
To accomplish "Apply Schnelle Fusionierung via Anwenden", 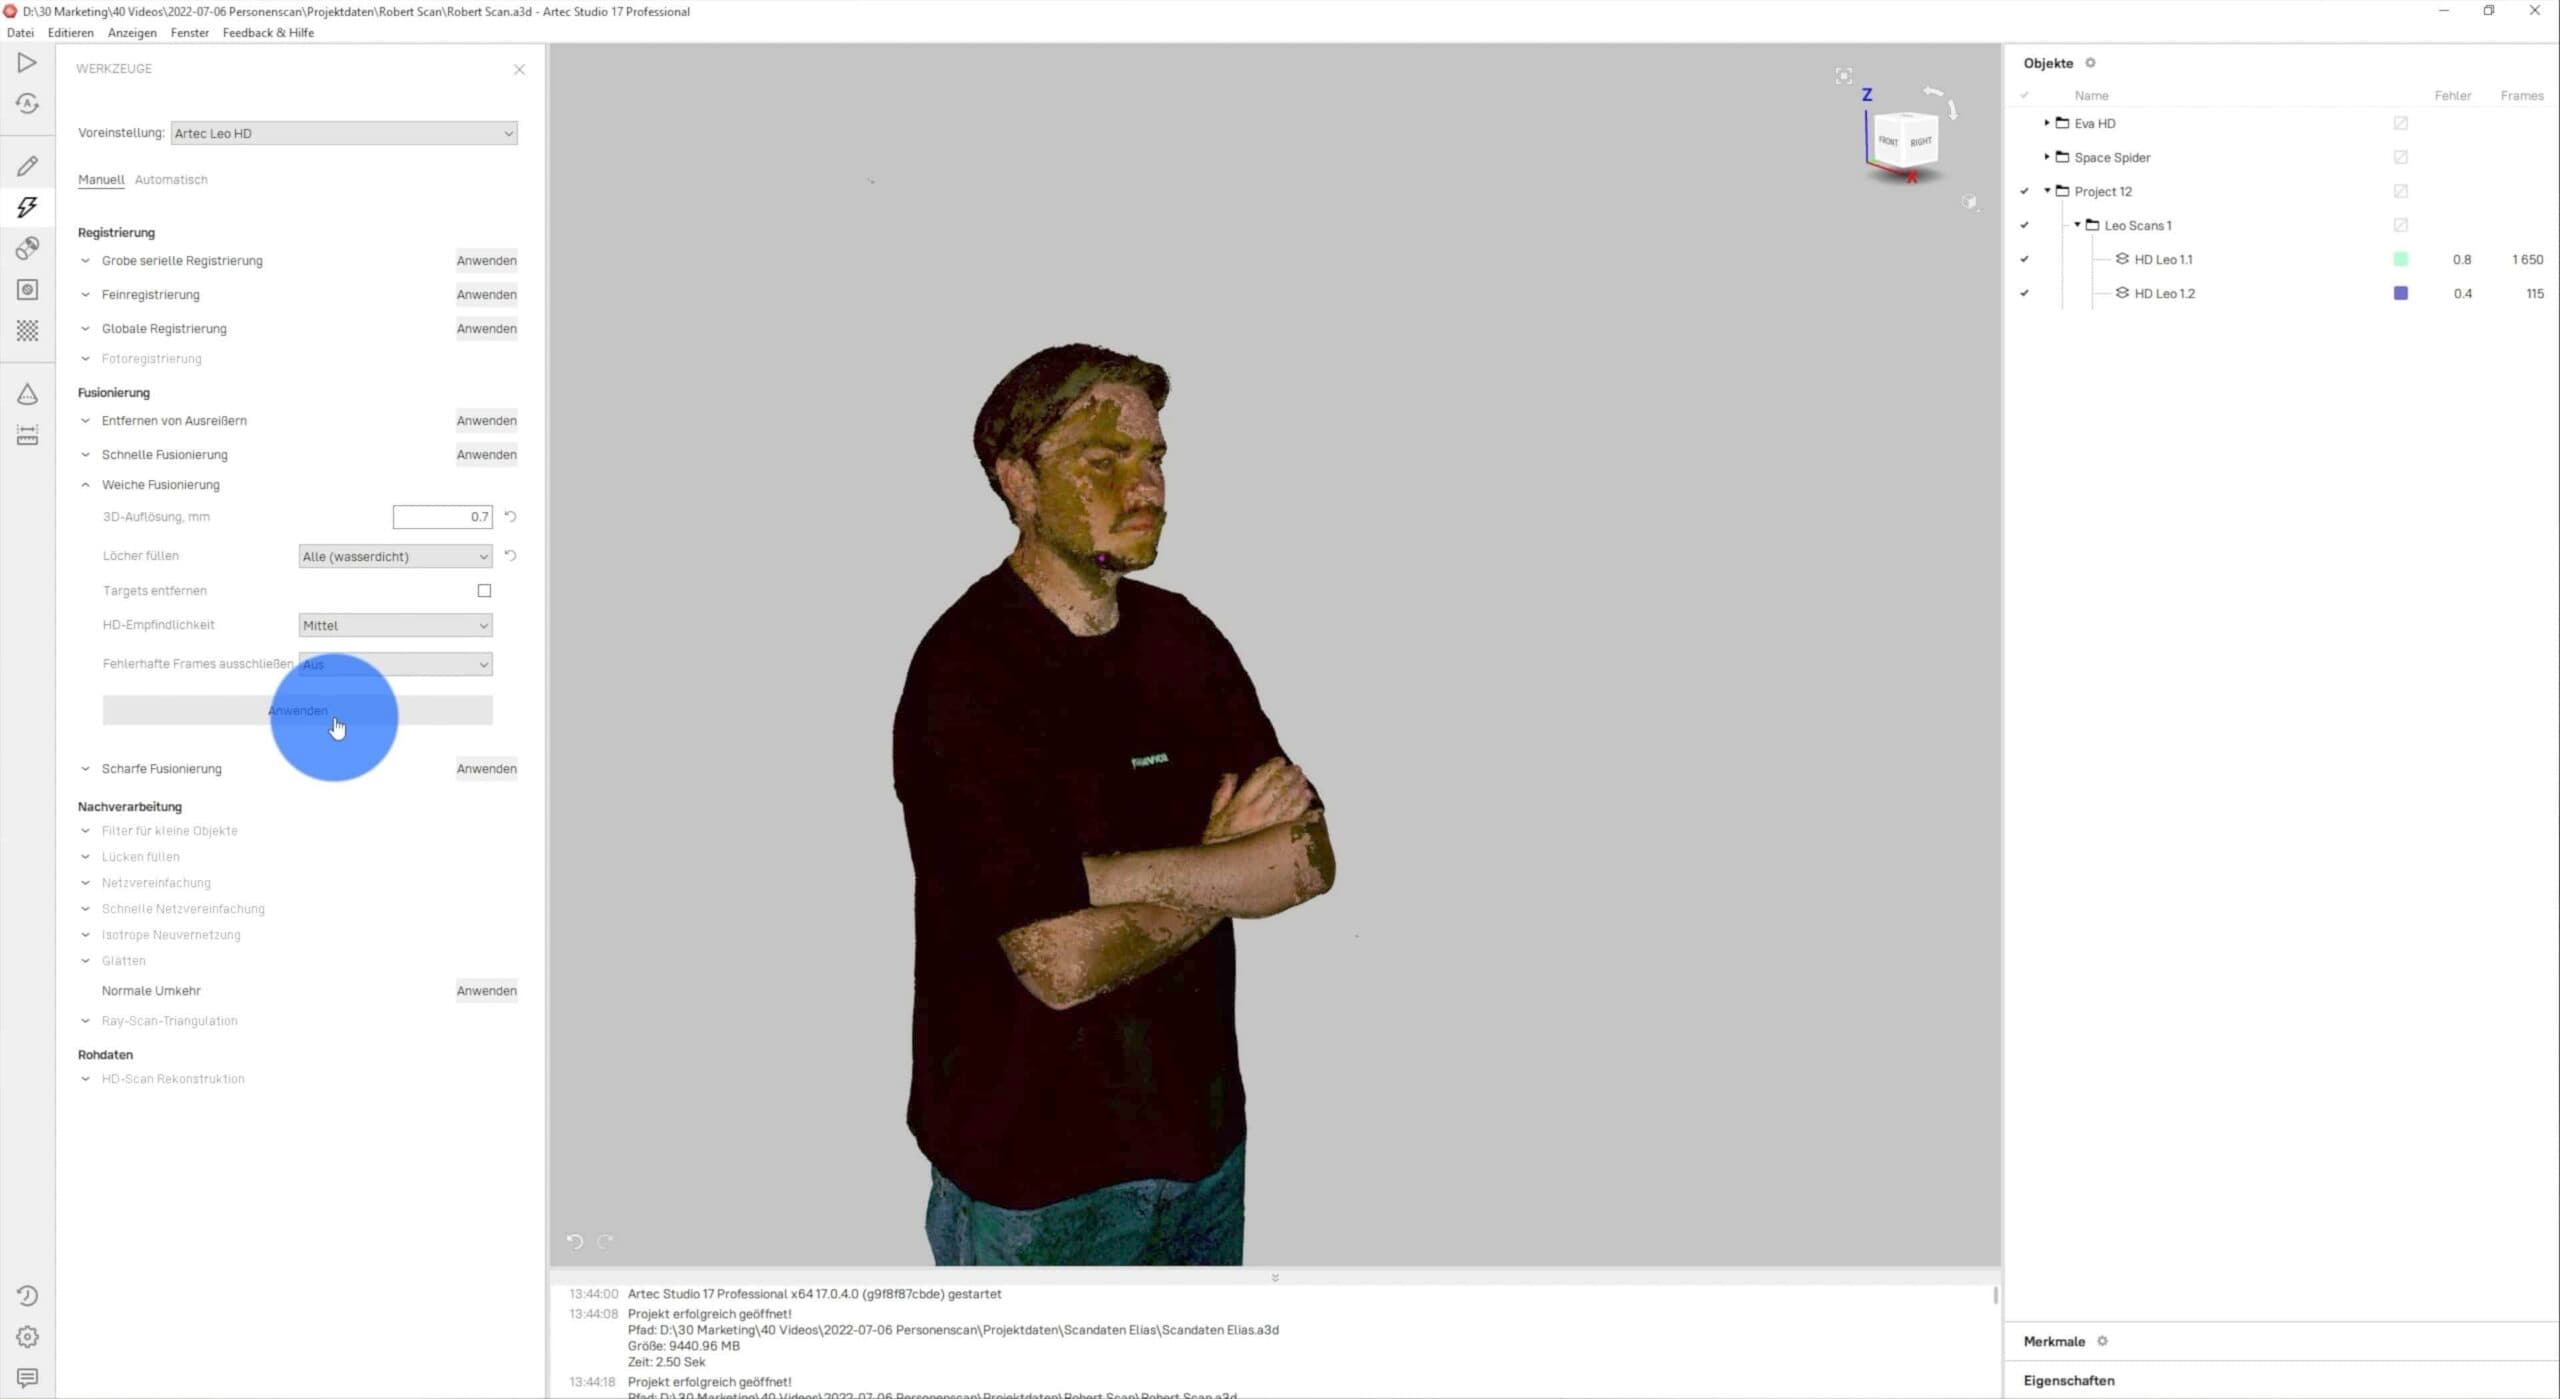I will [487, 454].
